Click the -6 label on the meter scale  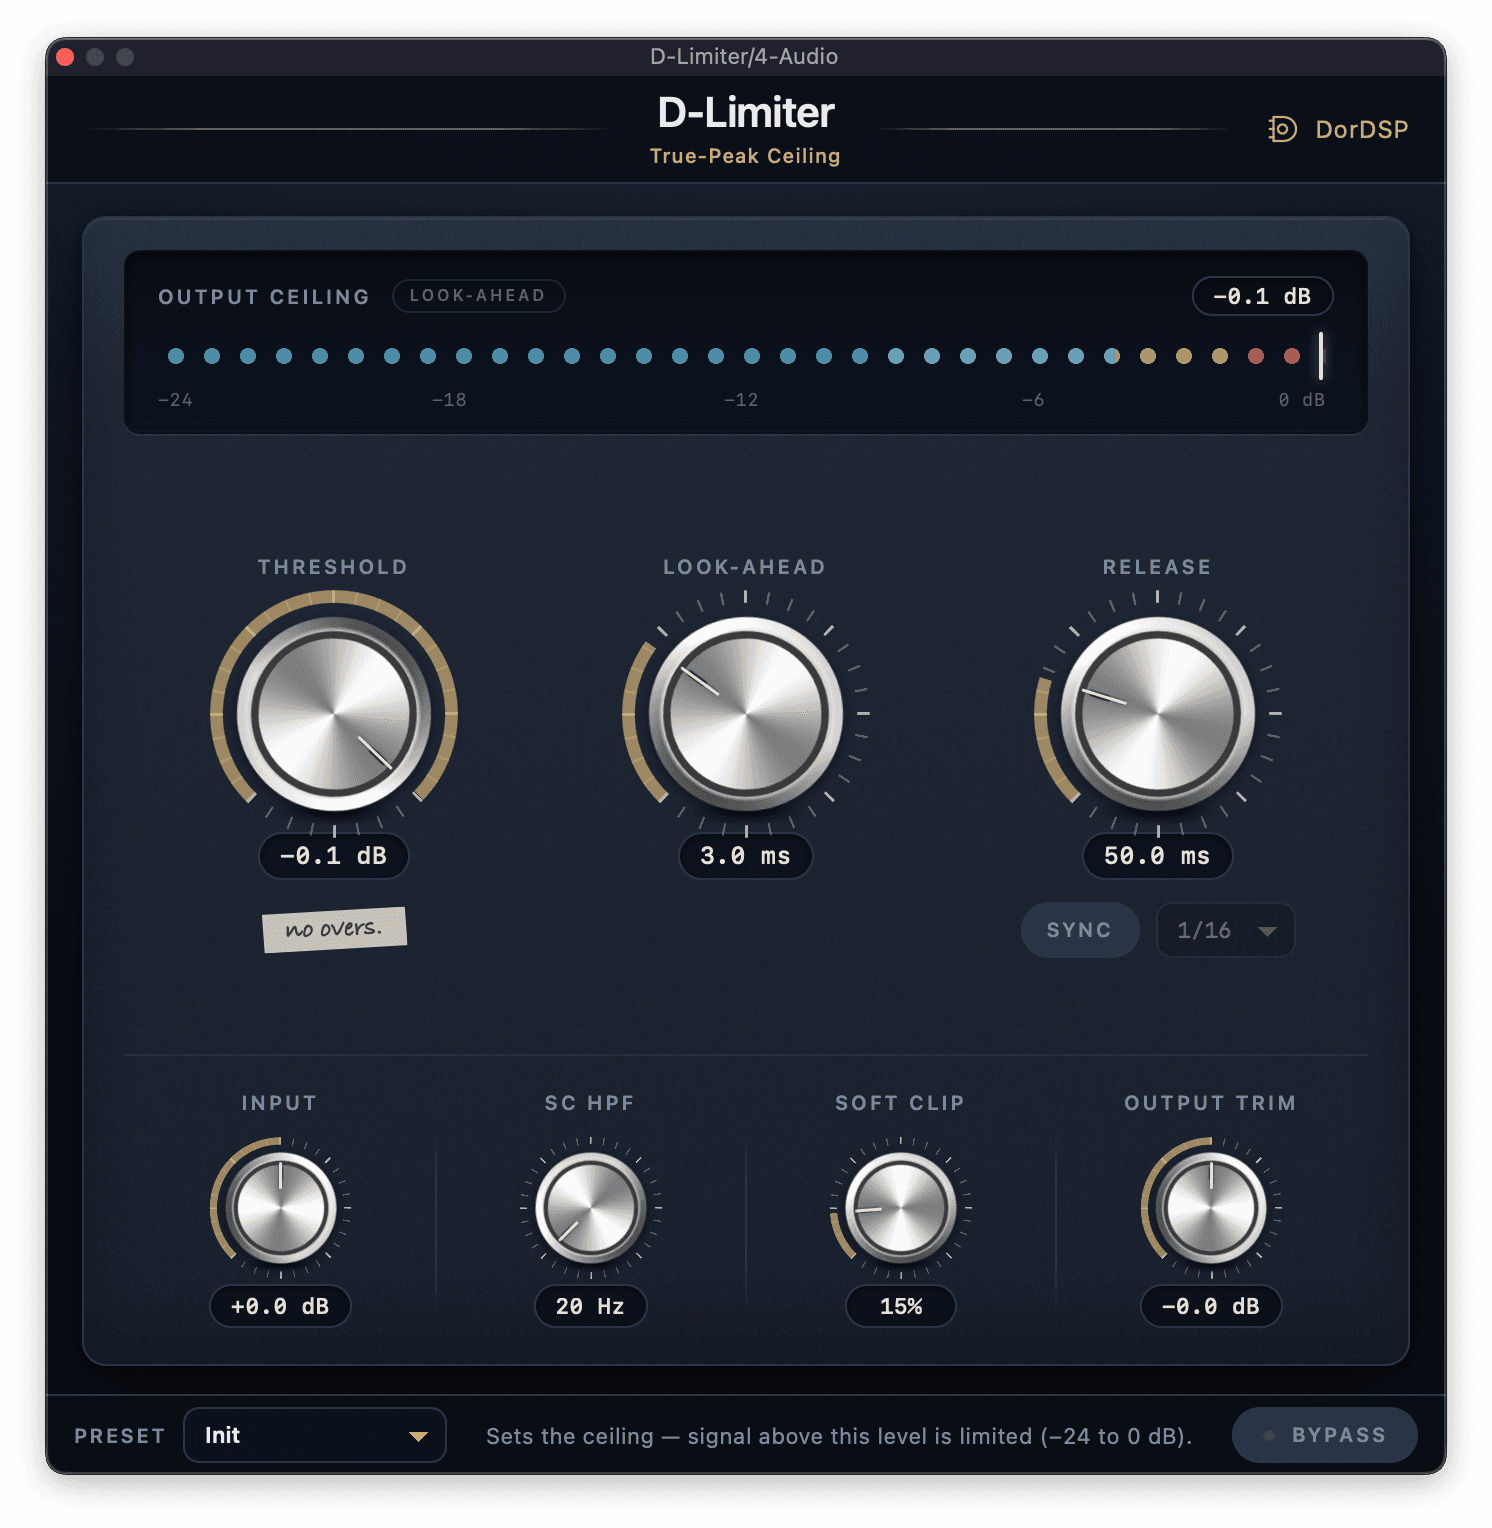coord(1033,400)
